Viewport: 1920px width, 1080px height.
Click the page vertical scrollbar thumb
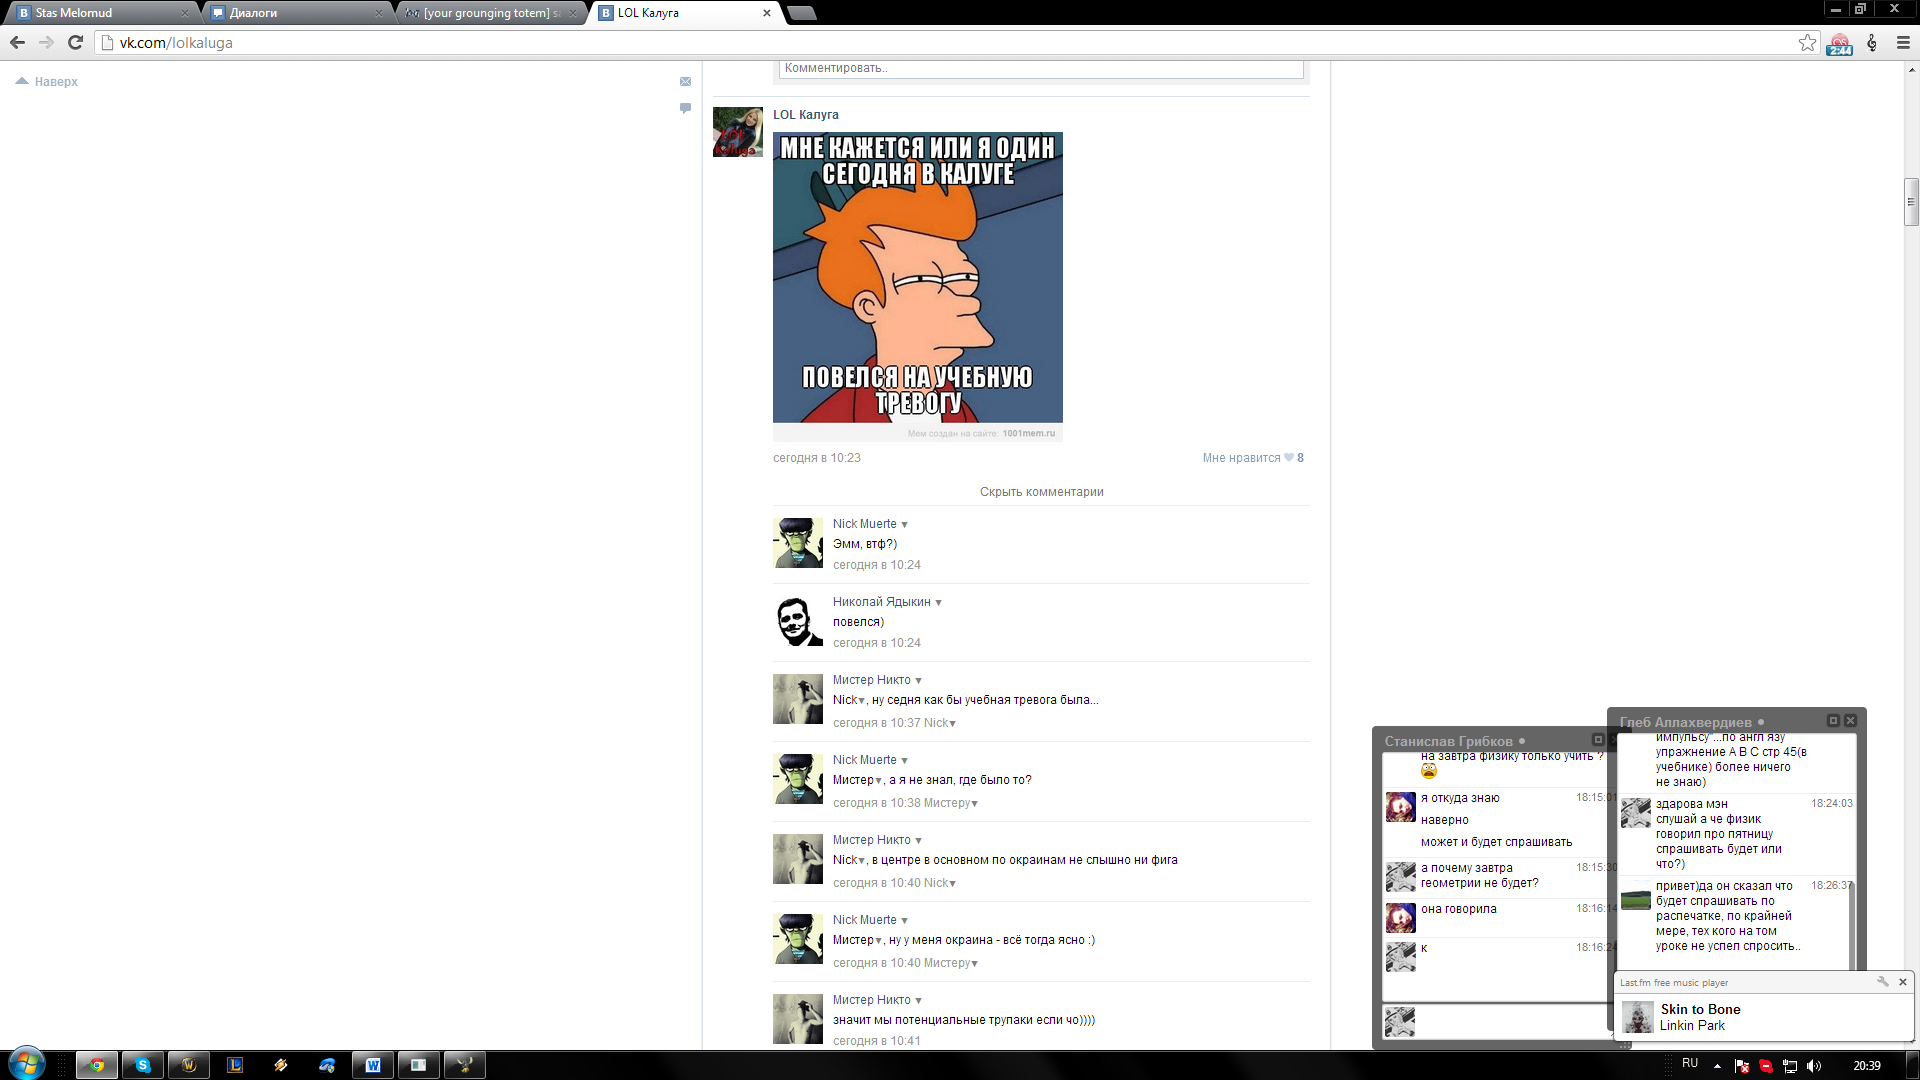tap(1911, 202)
